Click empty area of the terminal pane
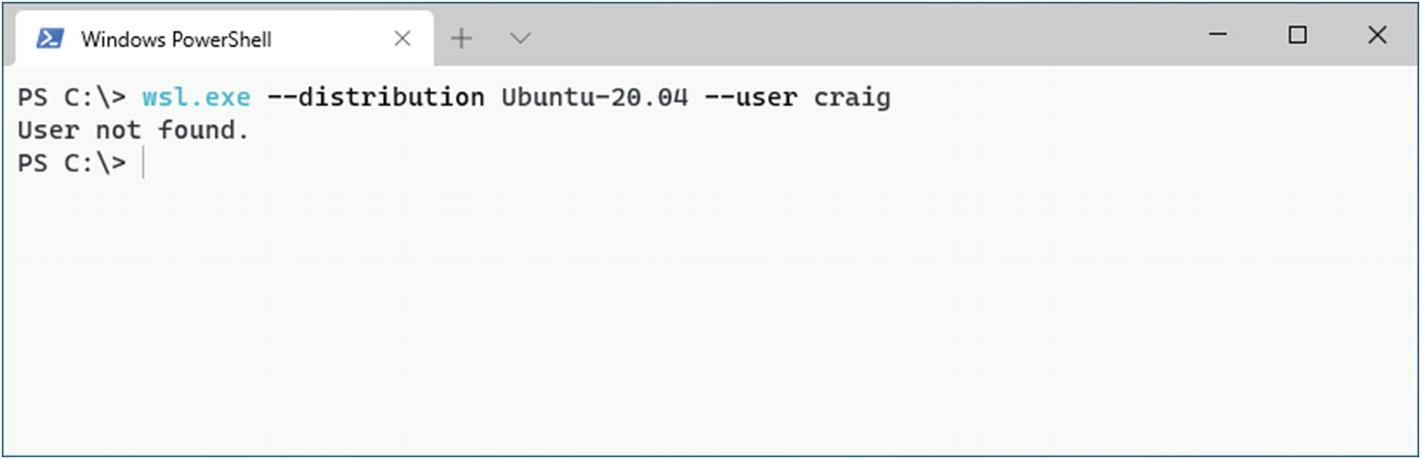The image size is (1421, 459). tap(710, 320)
